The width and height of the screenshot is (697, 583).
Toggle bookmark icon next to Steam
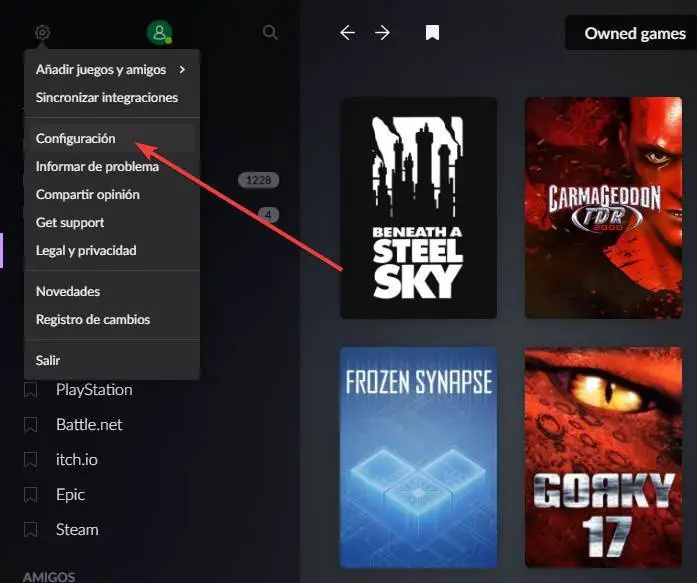(x=30, y=530)
